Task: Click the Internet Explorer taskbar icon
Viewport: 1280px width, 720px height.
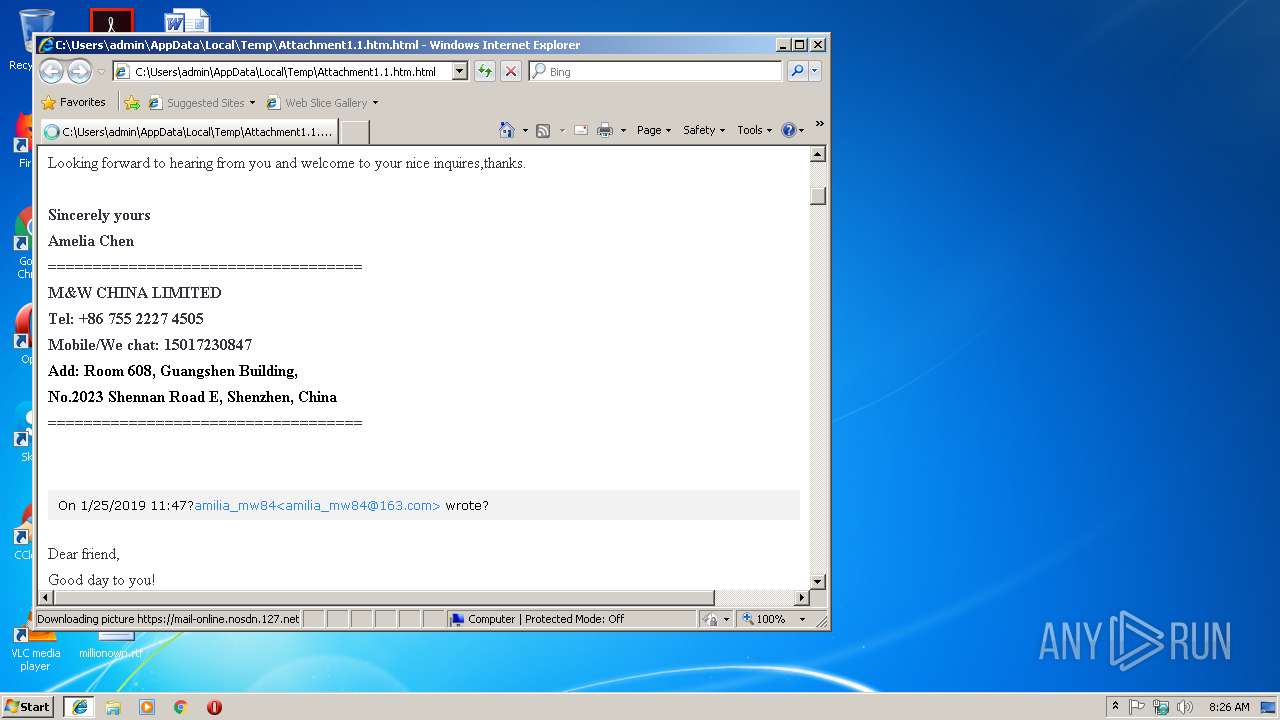Action: pyautogui.click(x=79, y=706)
